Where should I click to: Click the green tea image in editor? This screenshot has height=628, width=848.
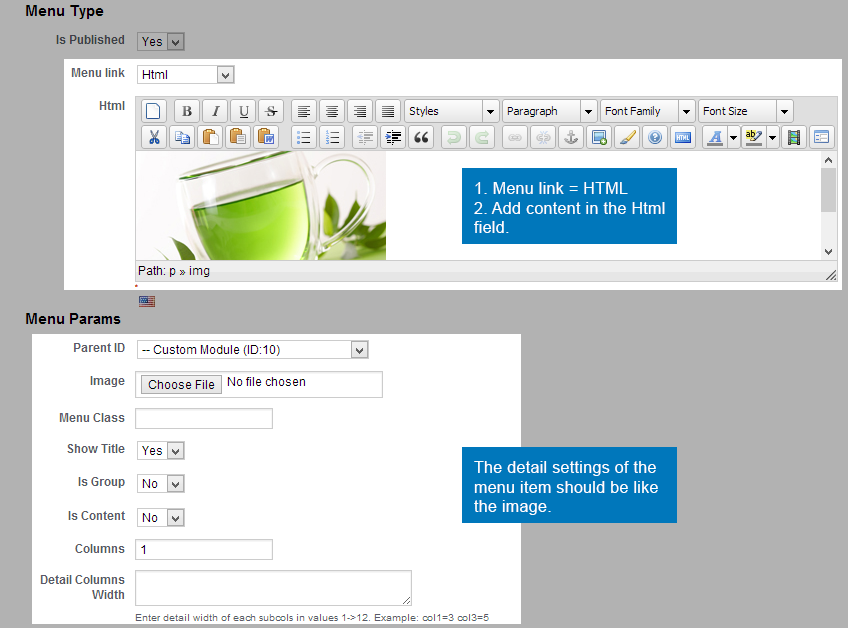coord(261,206)
